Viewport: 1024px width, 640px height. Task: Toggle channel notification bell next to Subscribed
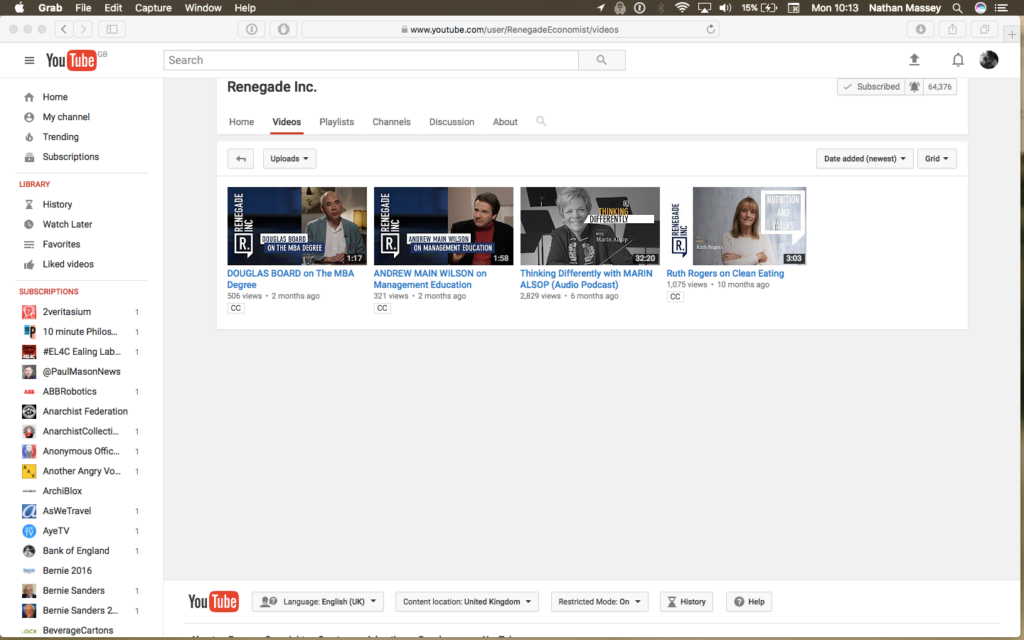tap(914, 87)
